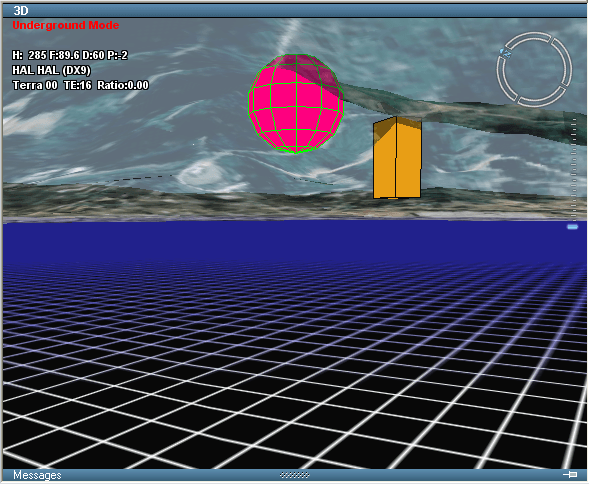
Task: Click the 3D view title bar
Action: click(294, 11)
